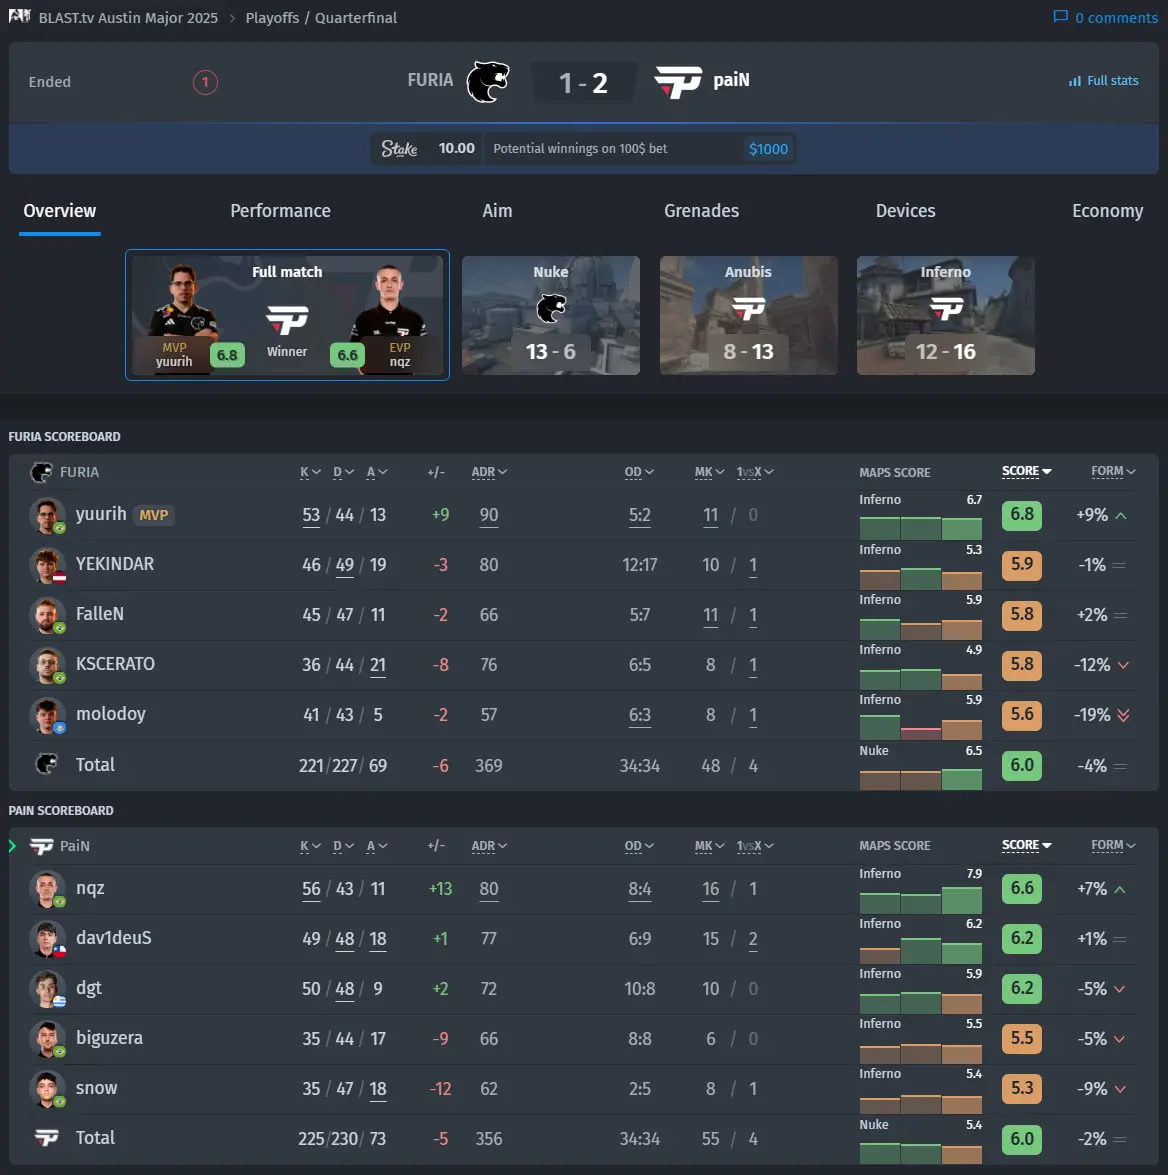Sort FURIA scoreboard by FORM
The image size is (1168, 1175).
click(1113, 471)
